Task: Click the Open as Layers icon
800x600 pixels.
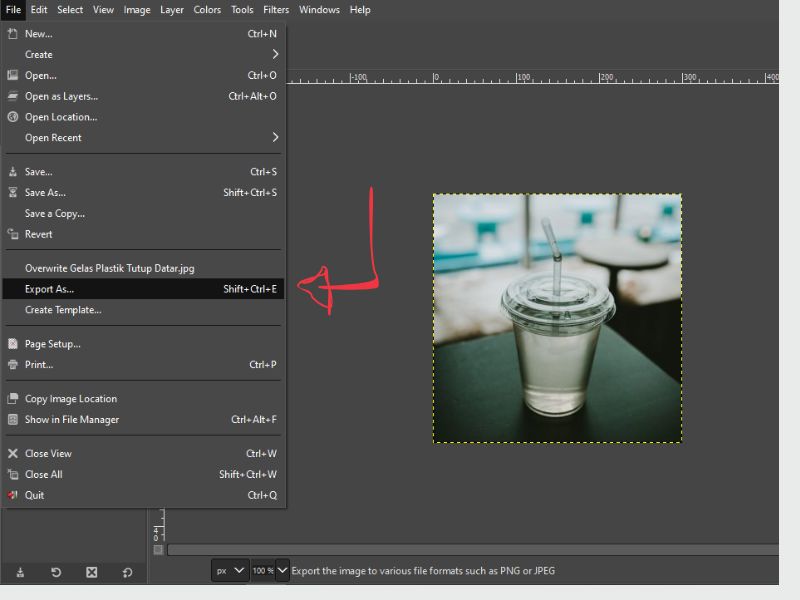Action: tap(13, 96)
